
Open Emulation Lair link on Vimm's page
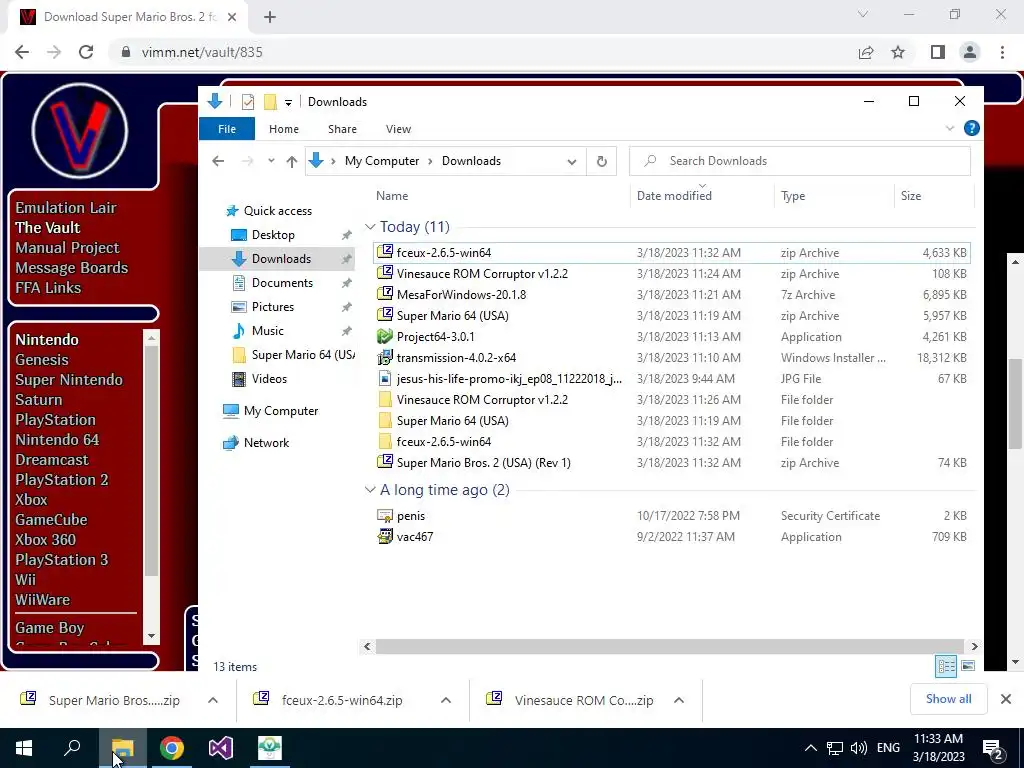click(66, 208)
